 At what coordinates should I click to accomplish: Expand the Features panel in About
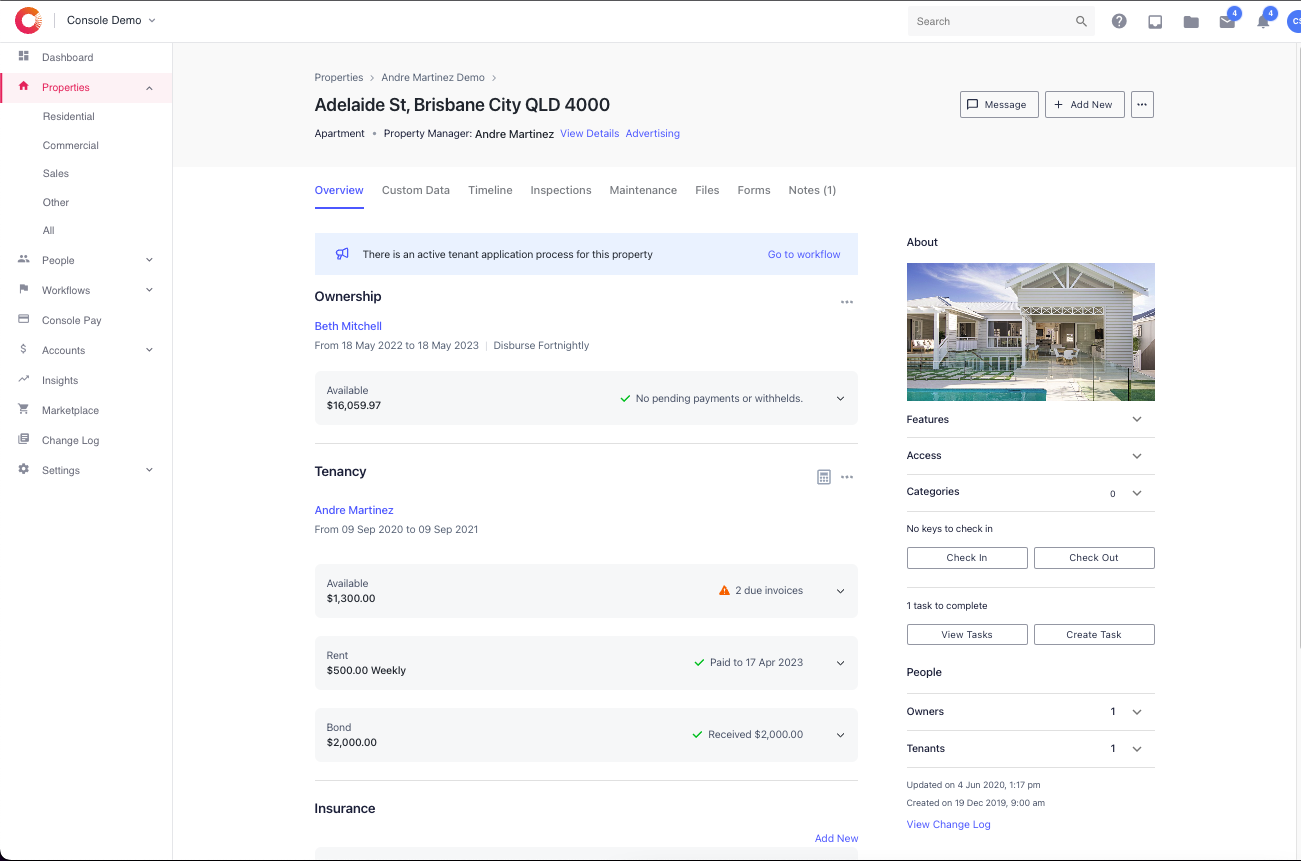(1136, 419)
